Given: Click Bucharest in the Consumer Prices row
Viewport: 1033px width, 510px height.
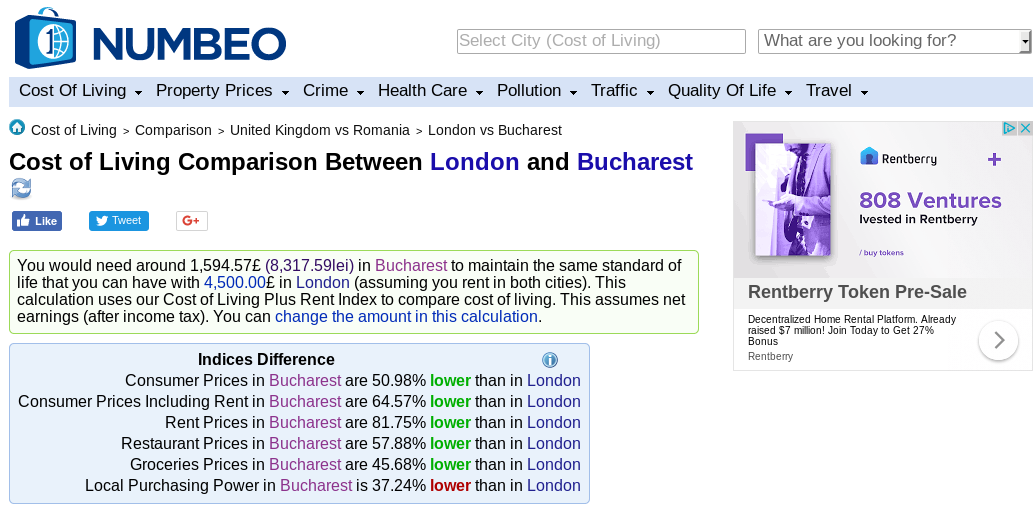Looking at the screenshot, I should 305,381.
